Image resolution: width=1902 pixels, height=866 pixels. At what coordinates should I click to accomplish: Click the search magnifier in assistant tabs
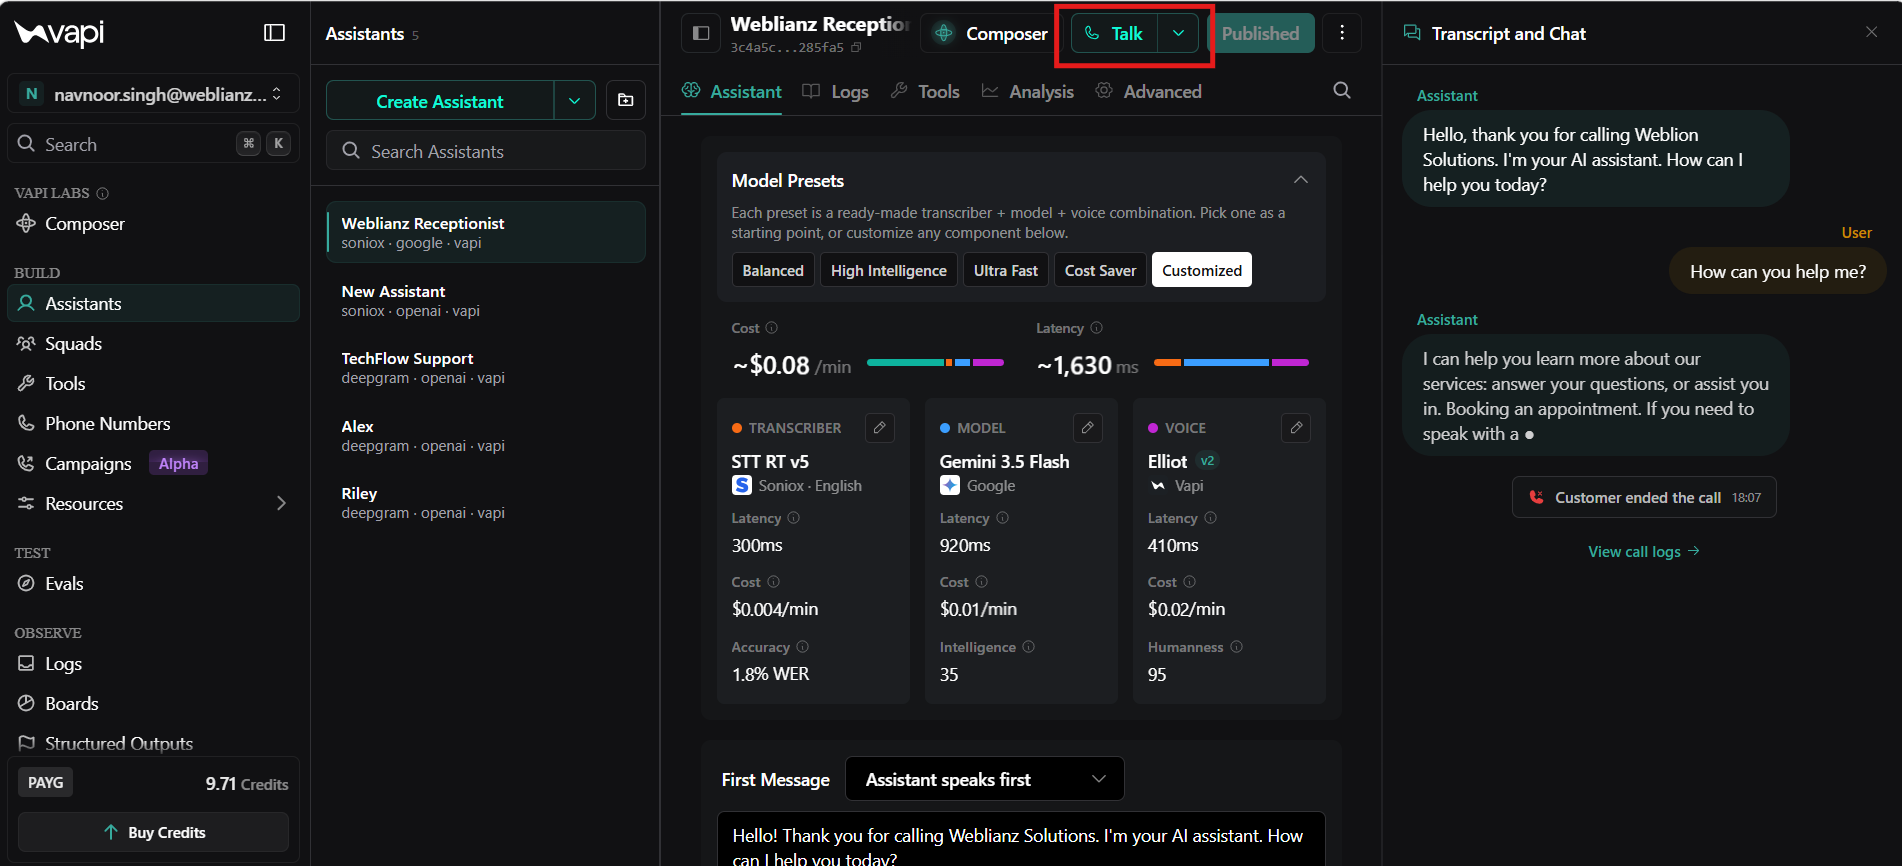(1342, 91)
